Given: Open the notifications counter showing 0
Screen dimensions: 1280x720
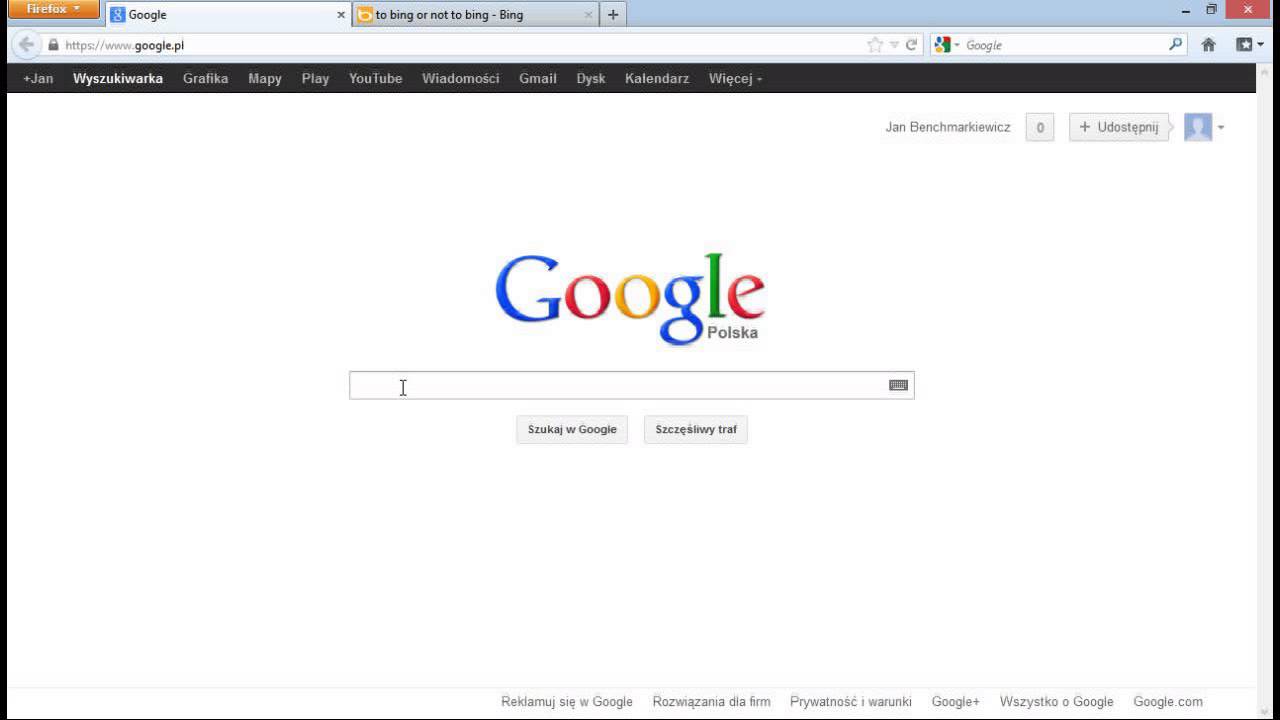Looking at the screenshot, I should (x=1040, y=127).
